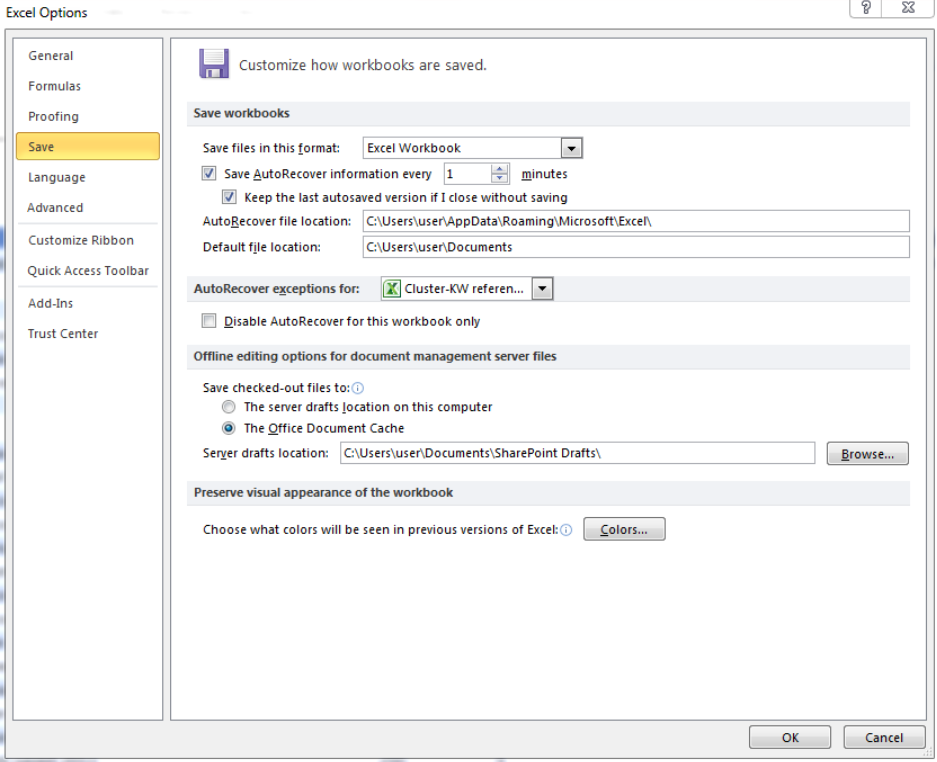This screenshot has width=937, height=762.
Task: Click the Default file location field
Action: [x=636, y=247]
